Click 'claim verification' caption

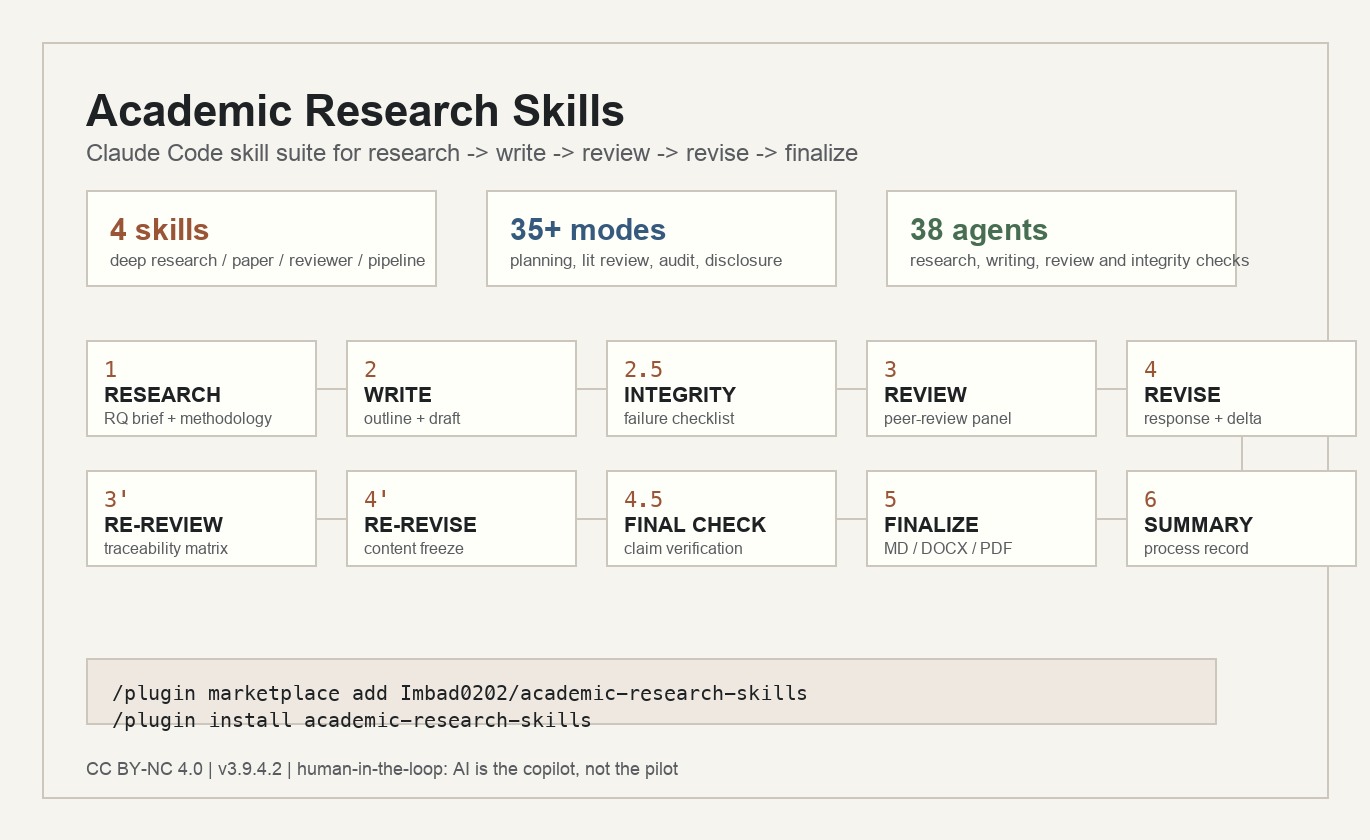(683, 548)
